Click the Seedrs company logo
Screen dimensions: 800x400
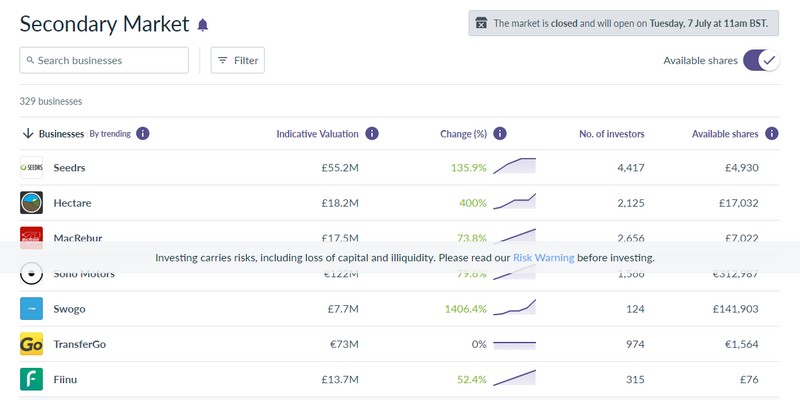click(31, 168)
